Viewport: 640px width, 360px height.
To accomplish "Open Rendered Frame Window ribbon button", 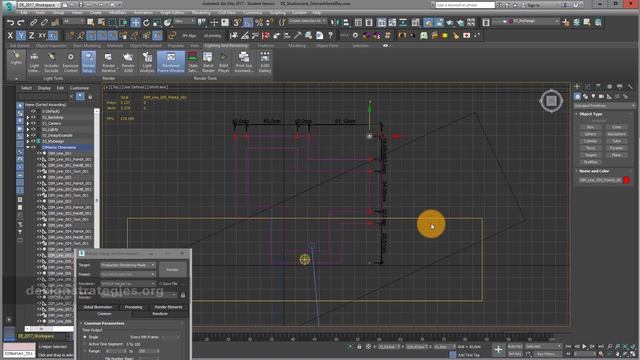I will pyautogui.click(x=171, y=62).
